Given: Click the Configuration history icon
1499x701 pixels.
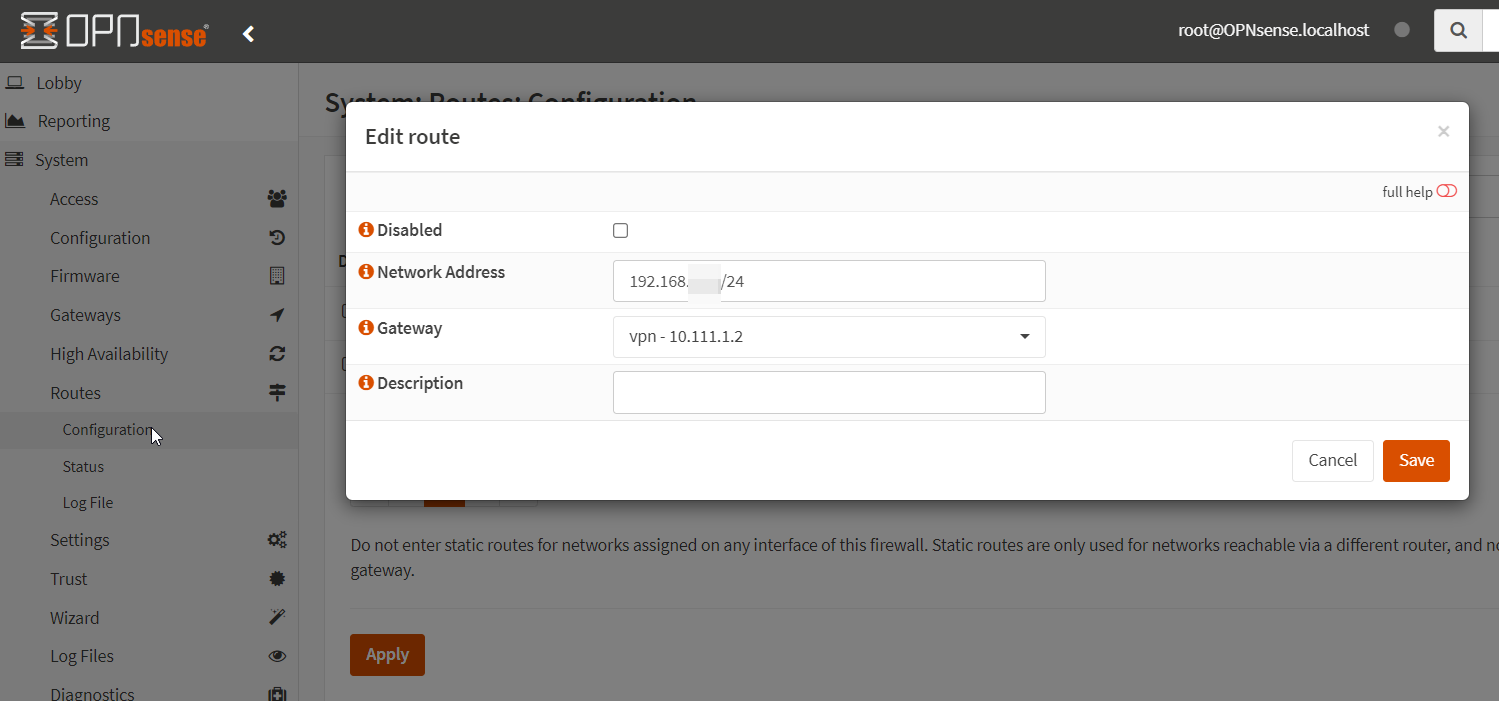Looking at the screenshot, I should coord(277,237).
